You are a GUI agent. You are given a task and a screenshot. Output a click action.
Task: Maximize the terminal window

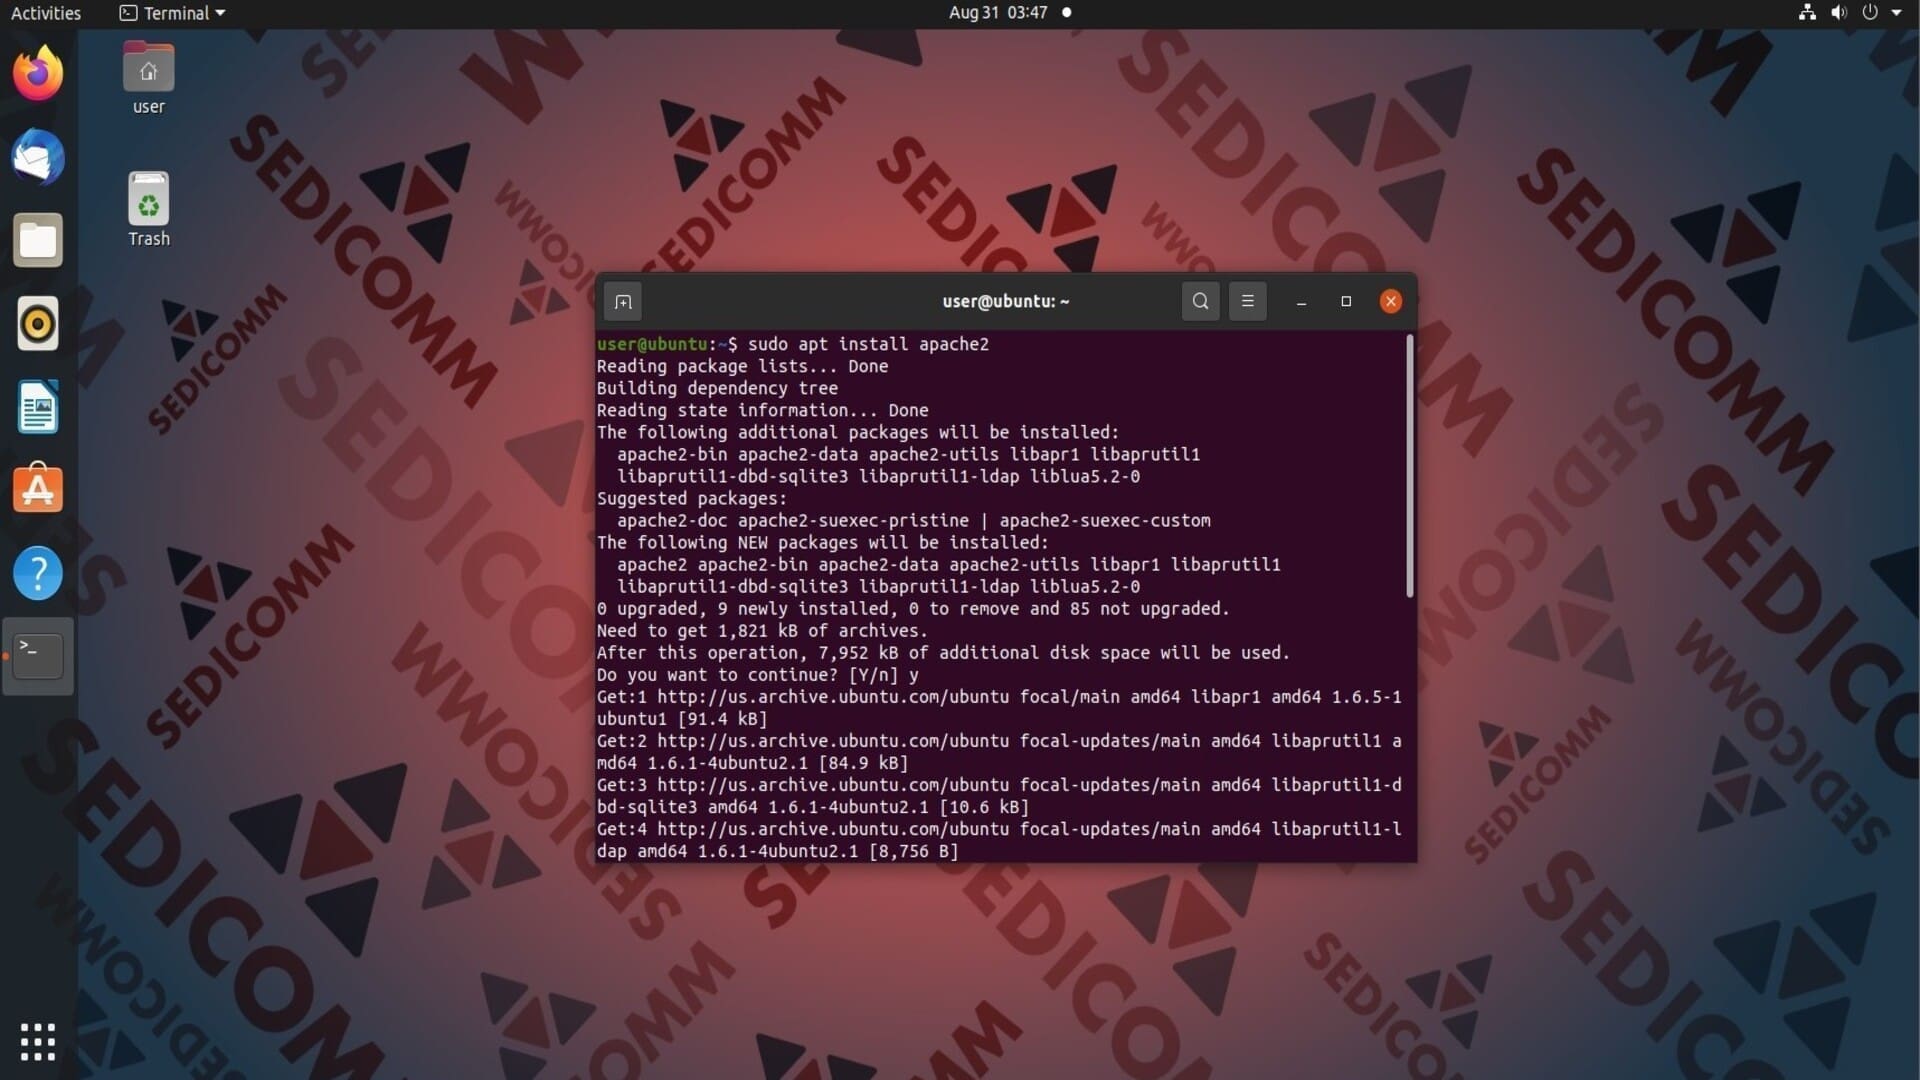1346,301
